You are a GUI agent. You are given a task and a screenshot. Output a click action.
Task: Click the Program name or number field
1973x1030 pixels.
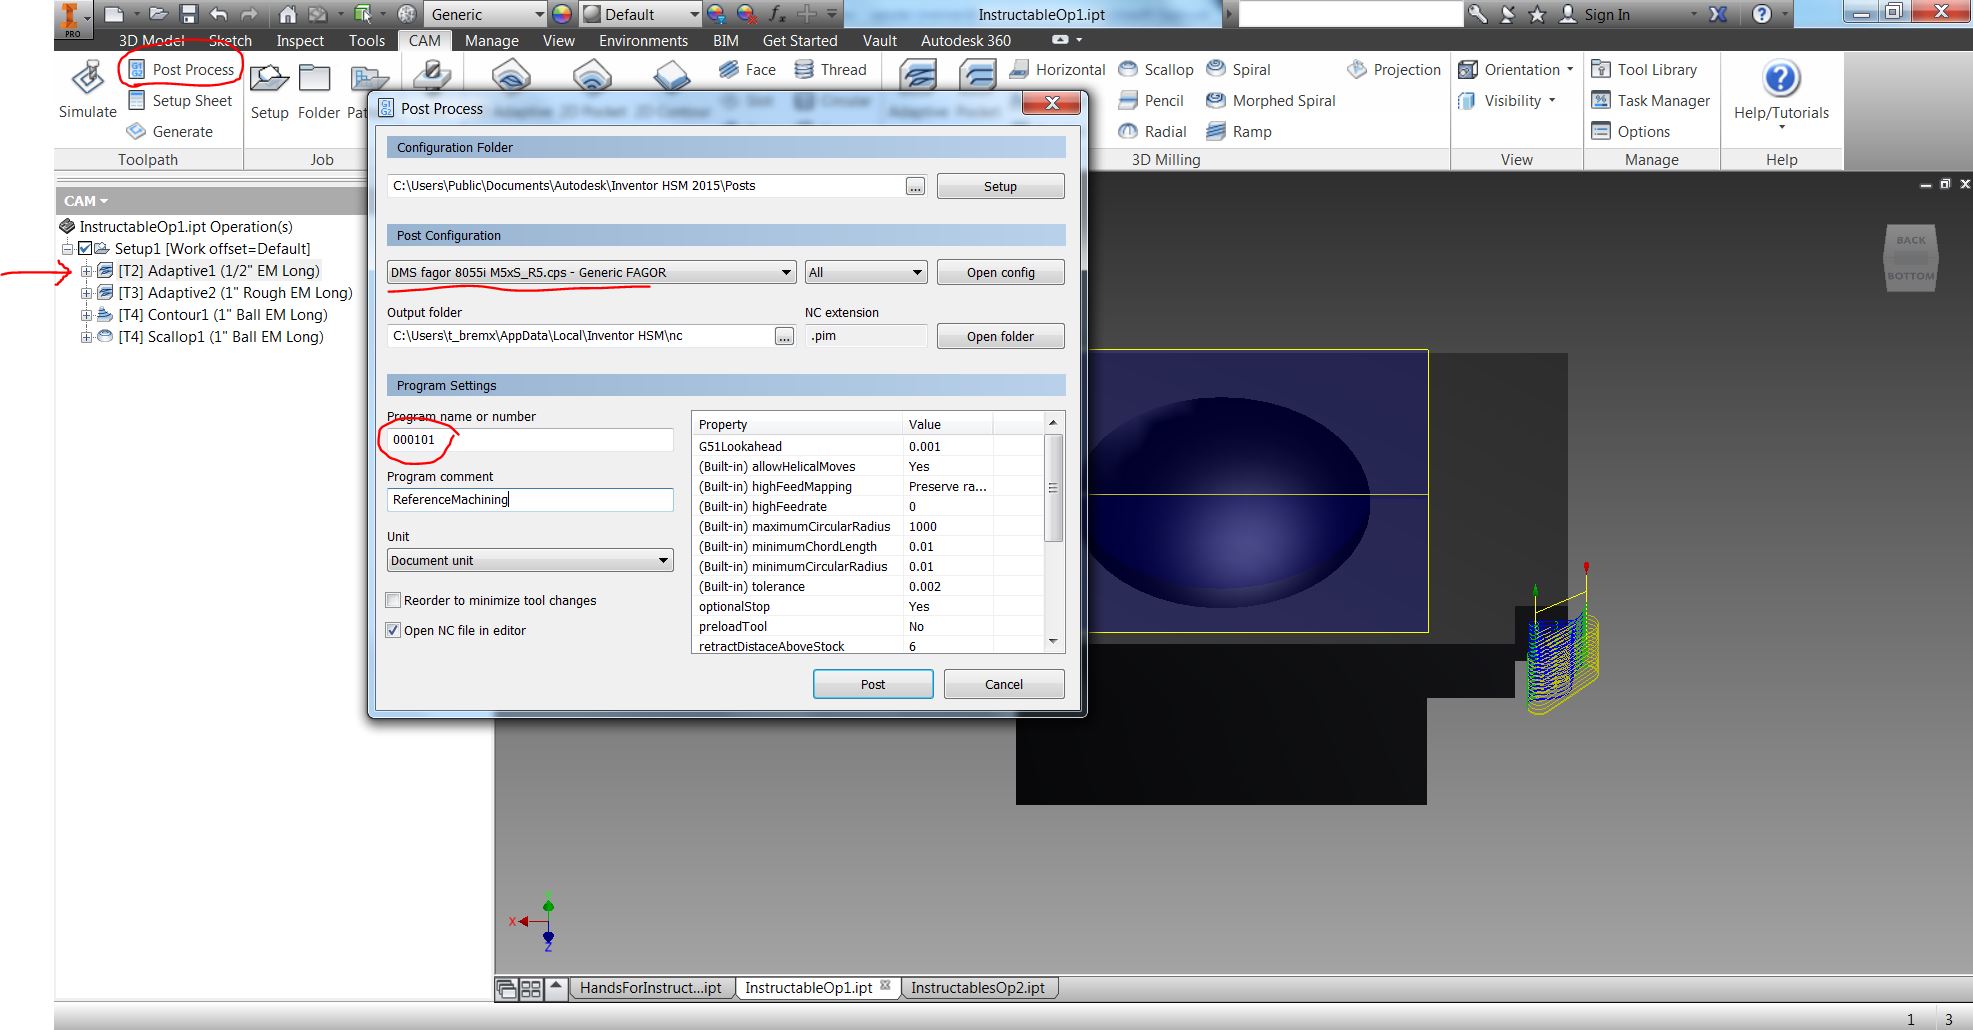tap(530, 440)
